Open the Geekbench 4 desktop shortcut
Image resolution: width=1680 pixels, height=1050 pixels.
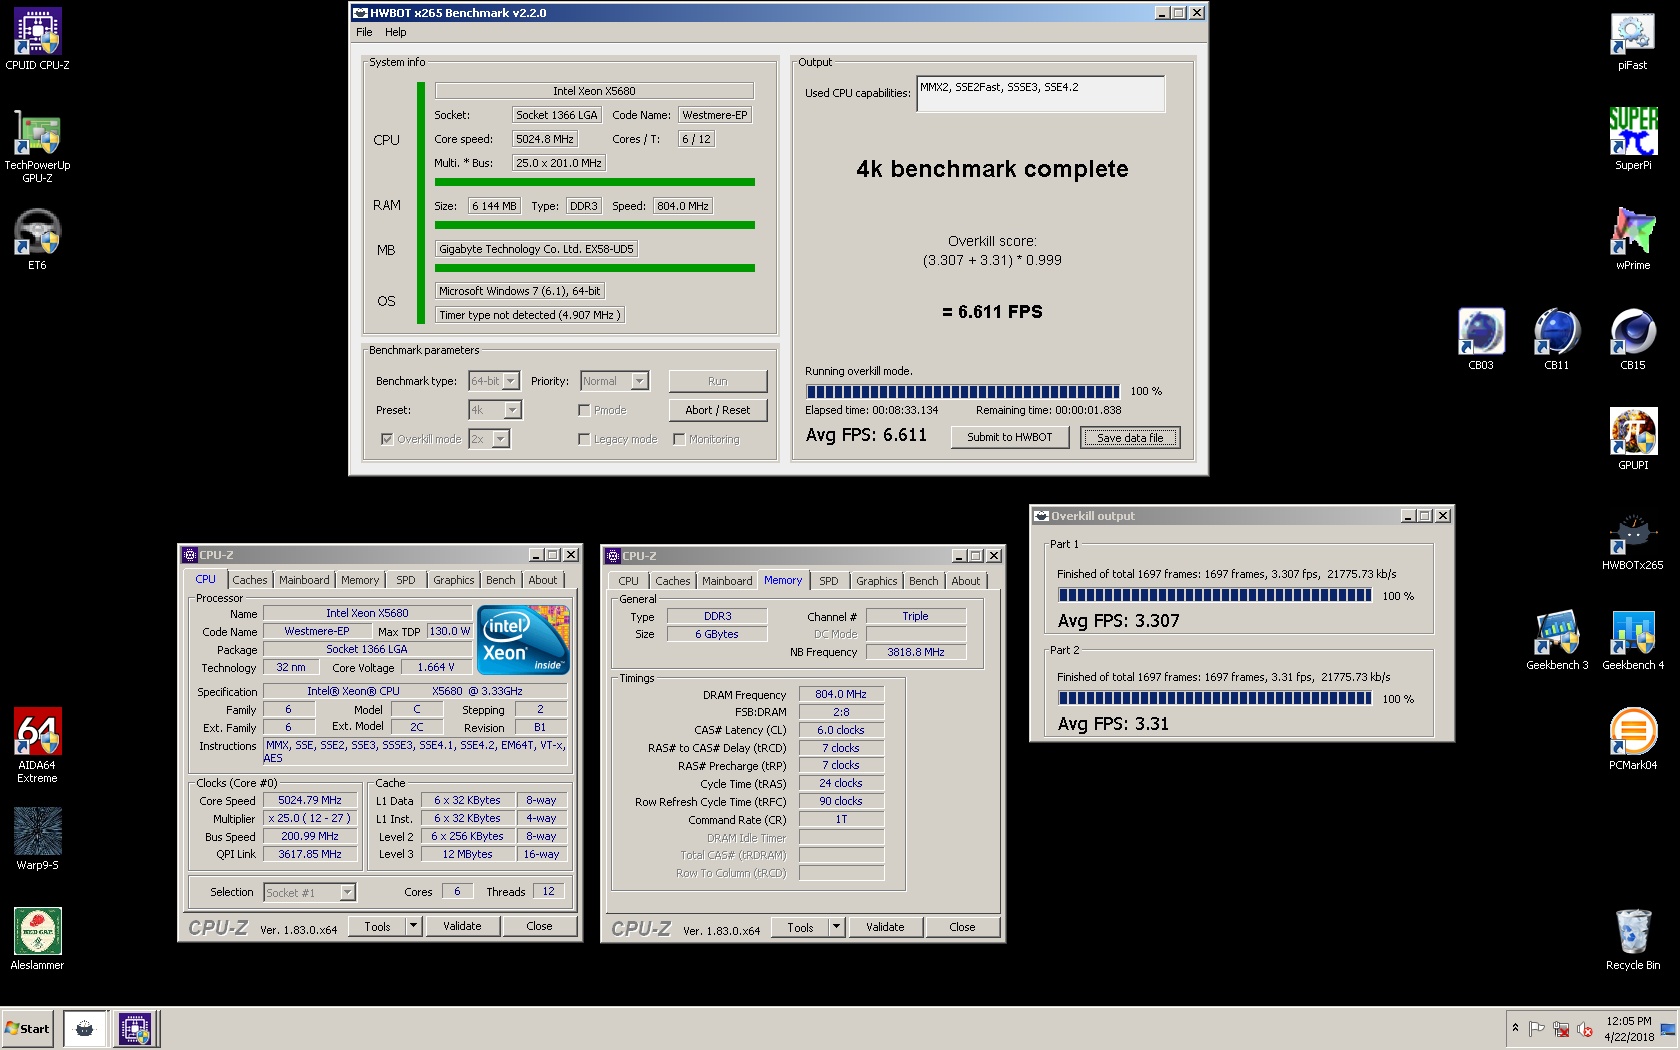1632,640
